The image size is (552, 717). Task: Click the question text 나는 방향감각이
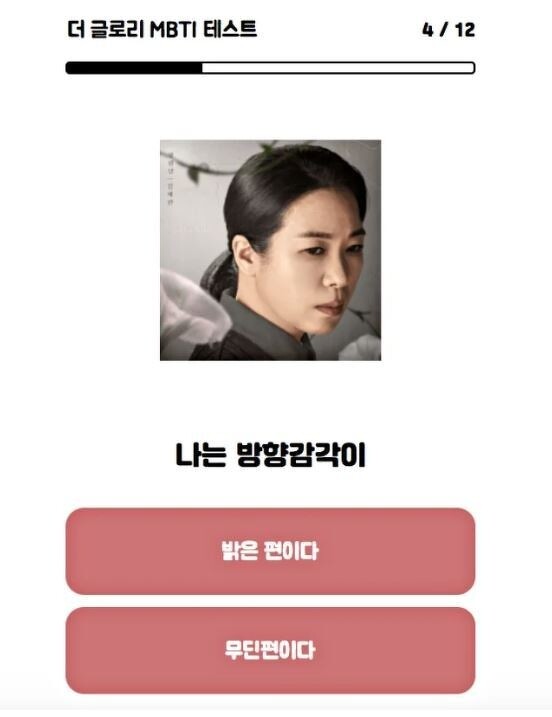270,455
